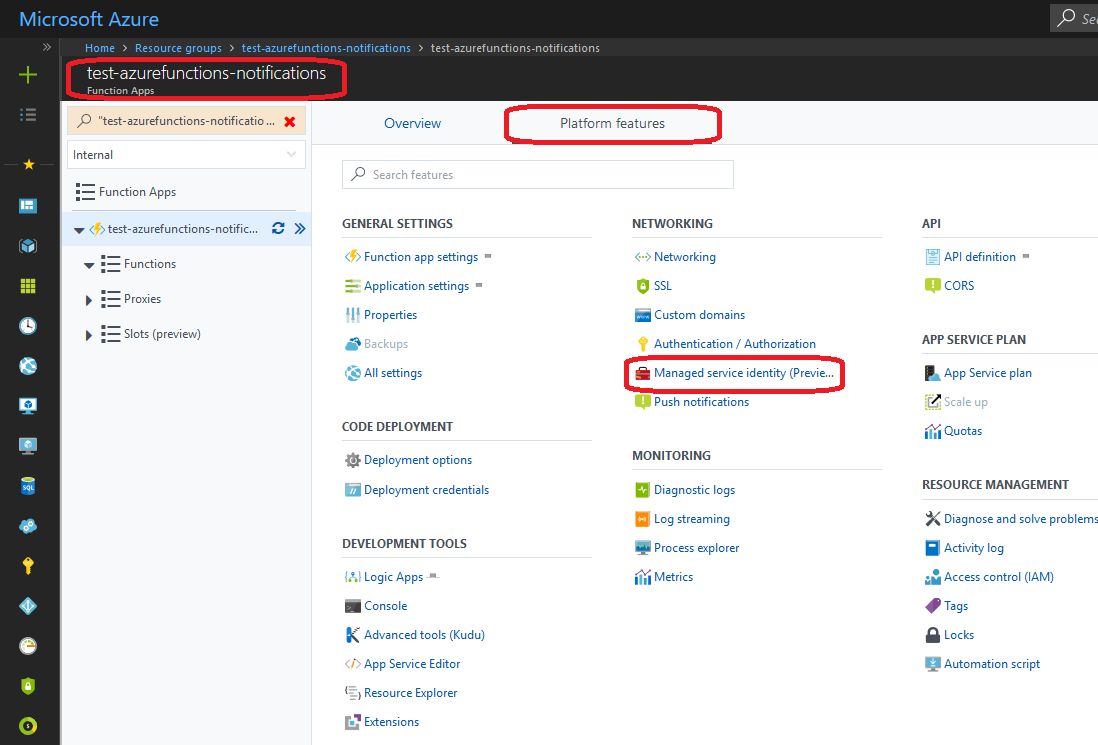The image size is (1098, 745).
Task: Go to Resource groups breadcrumb link
Action: point(178,48)
